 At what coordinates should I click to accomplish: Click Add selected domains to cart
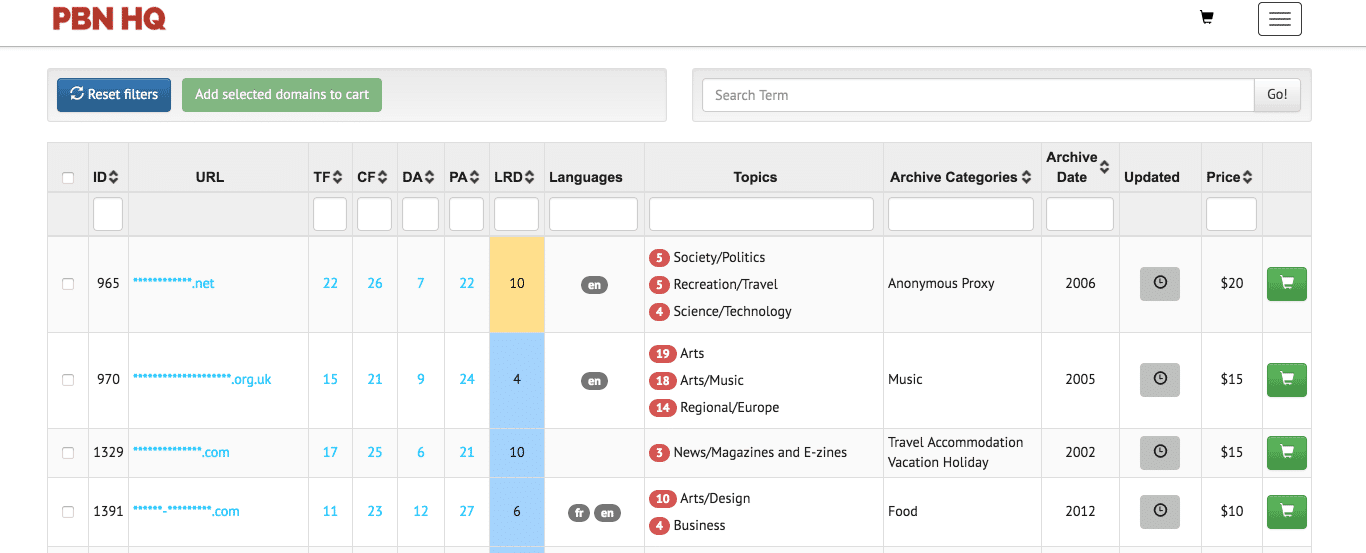[282, 95]
